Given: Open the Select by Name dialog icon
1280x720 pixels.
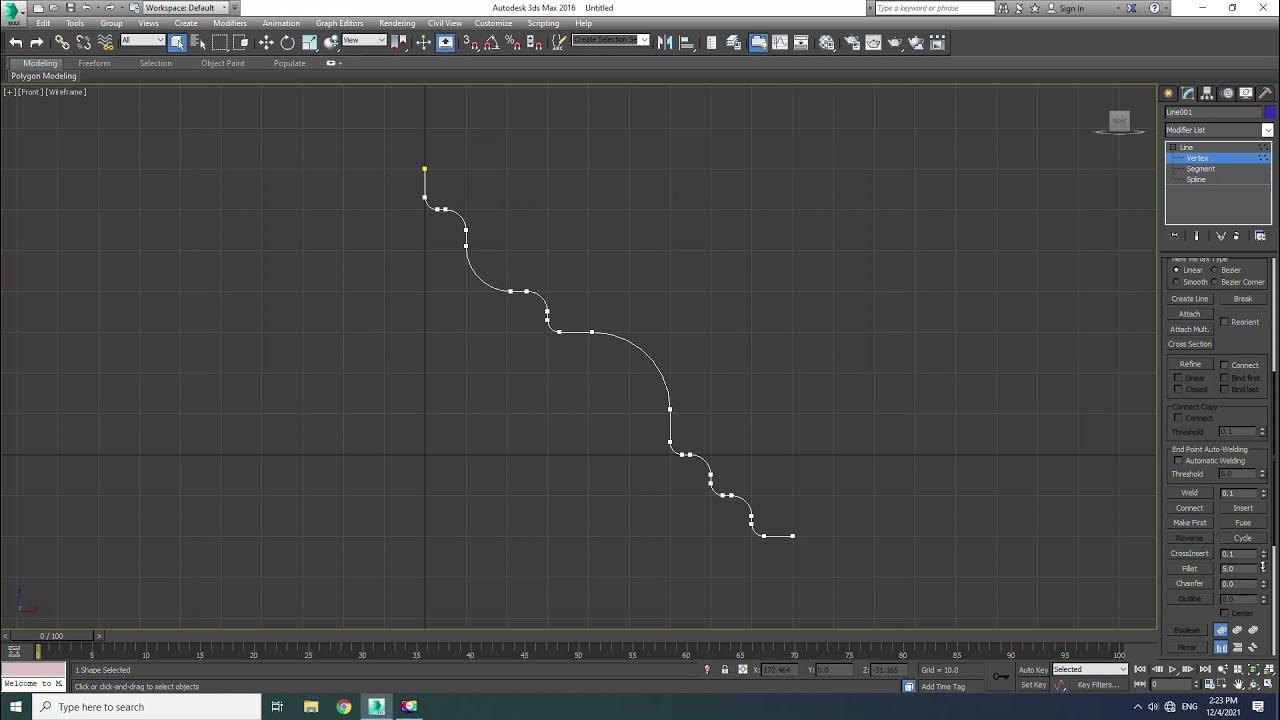Looking at the screenshot, I should pyautogui.click(x=198, y=42).
